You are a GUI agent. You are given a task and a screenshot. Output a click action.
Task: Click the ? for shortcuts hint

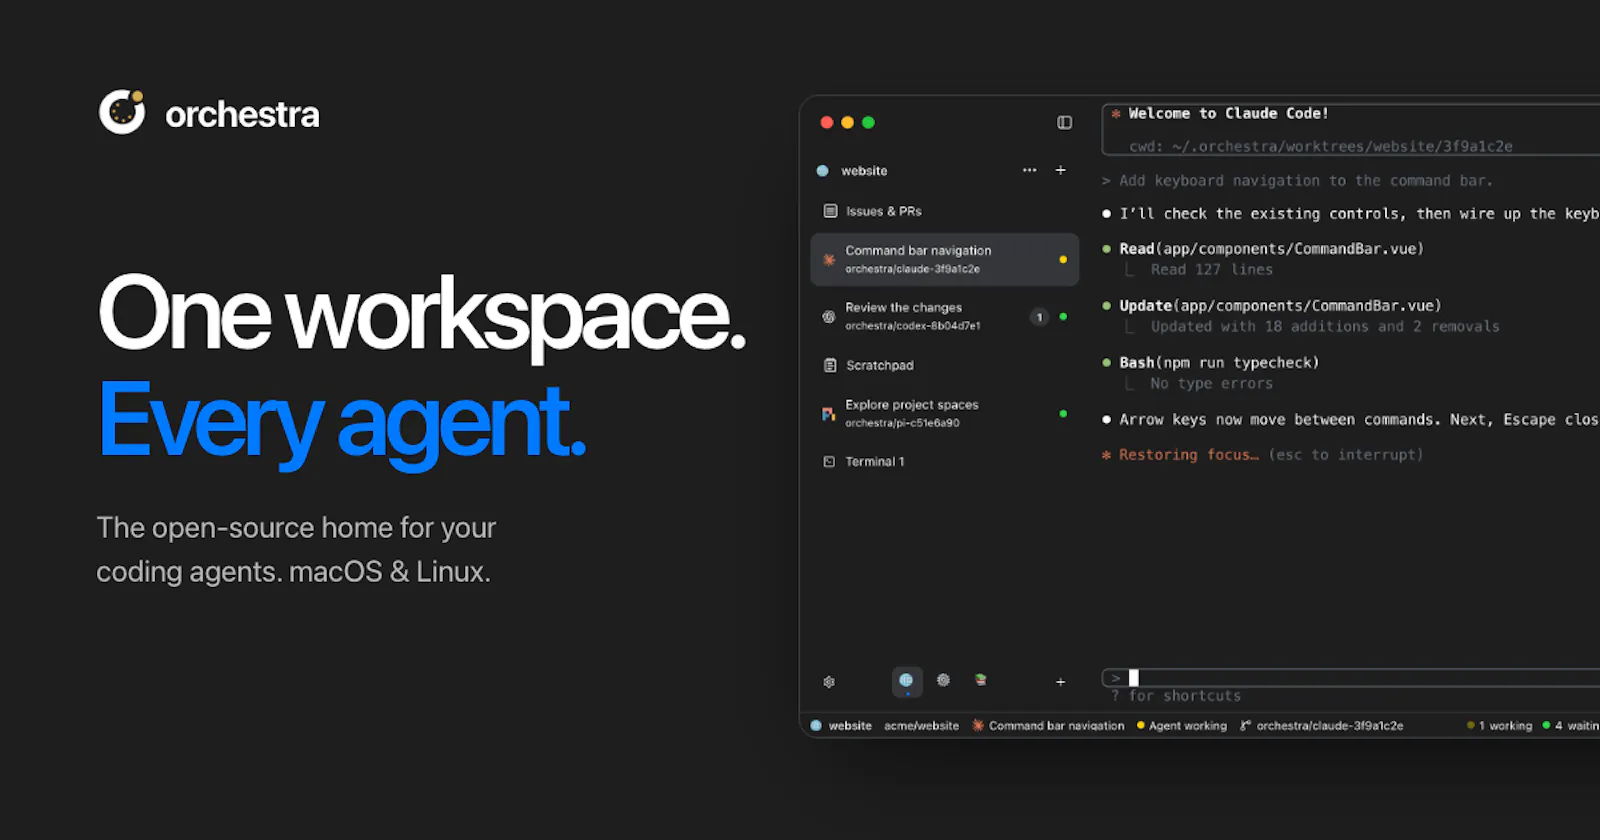click(x=1176, y=696)
